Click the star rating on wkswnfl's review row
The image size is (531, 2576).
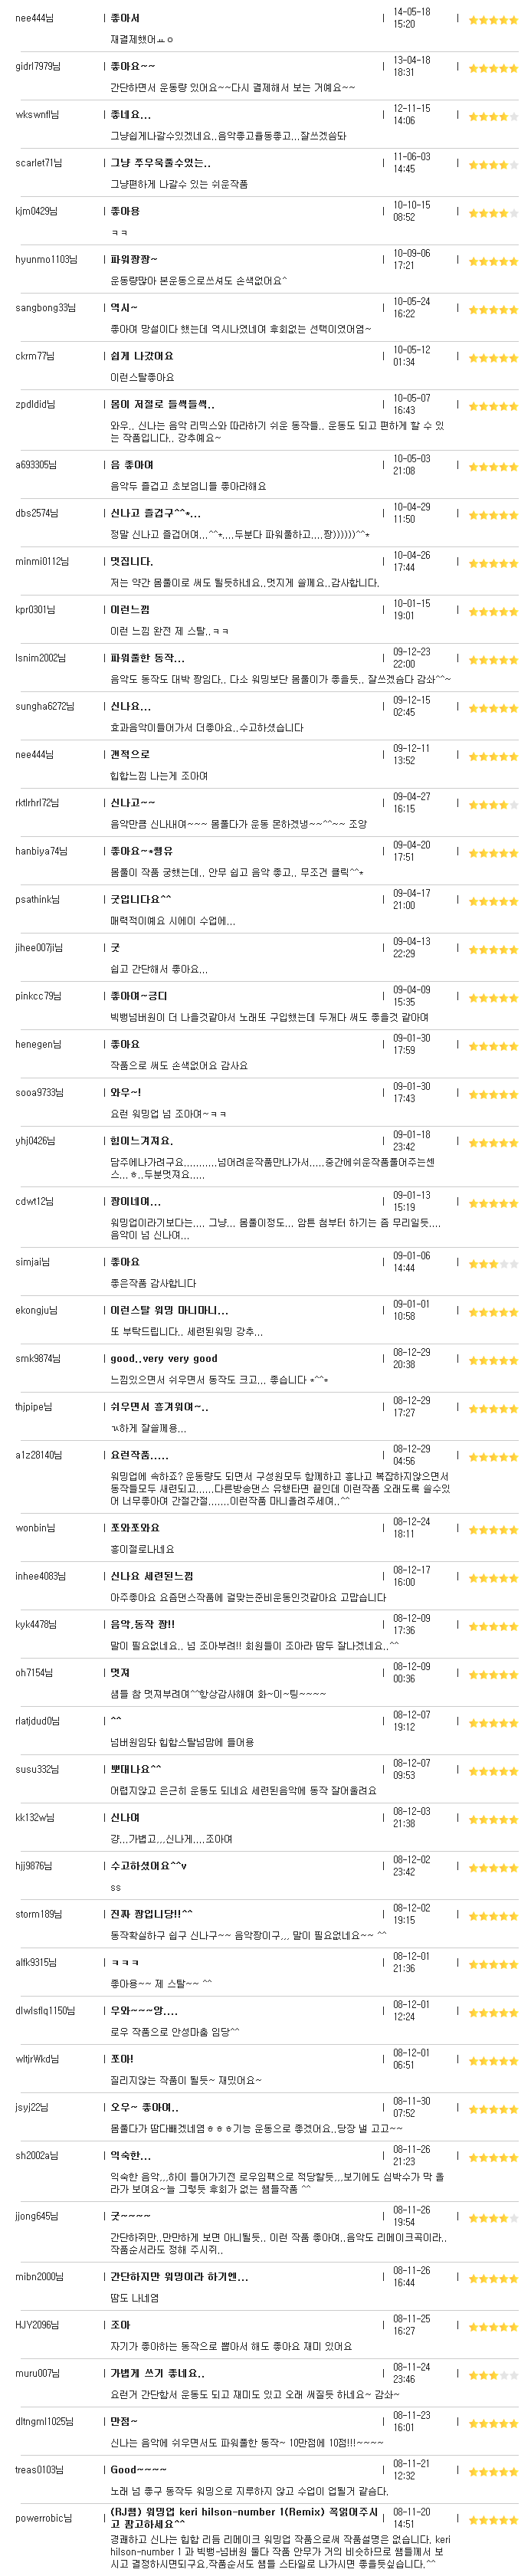pyautogui.click(x=493, y=116)
